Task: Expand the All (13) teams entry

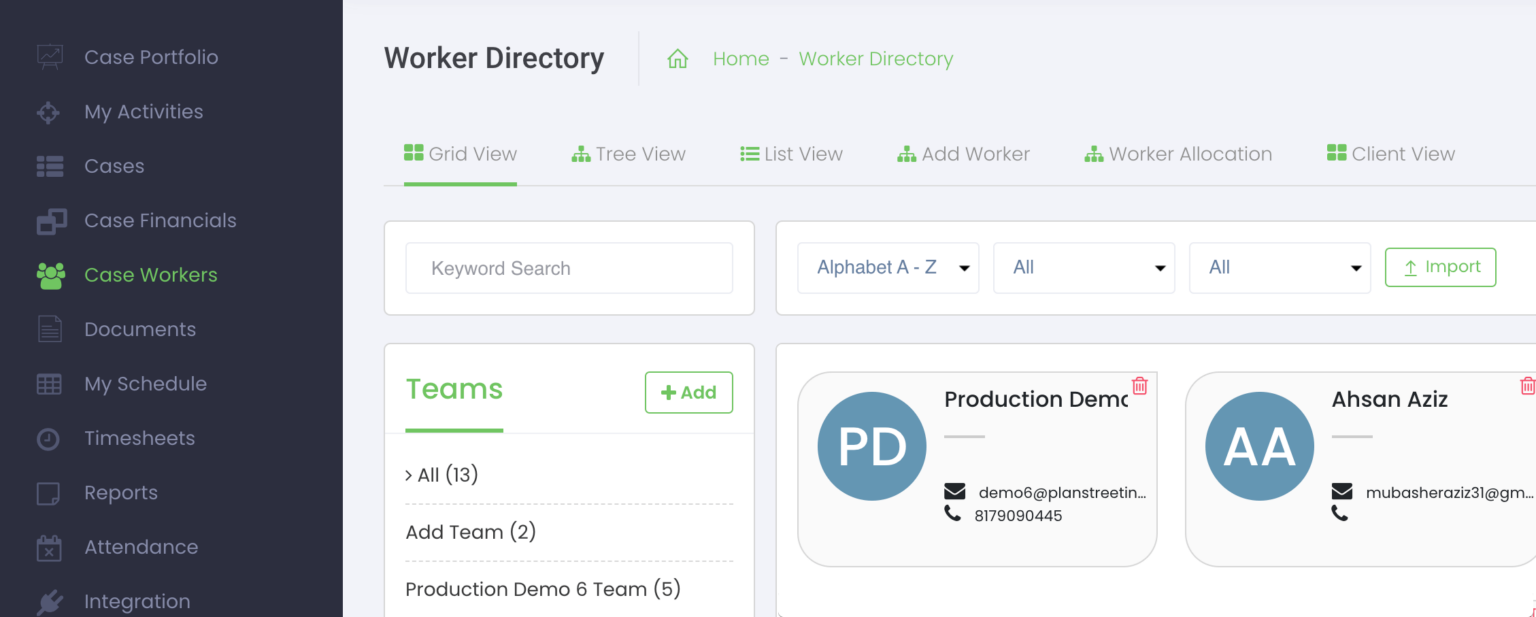Action: (442, 474)
